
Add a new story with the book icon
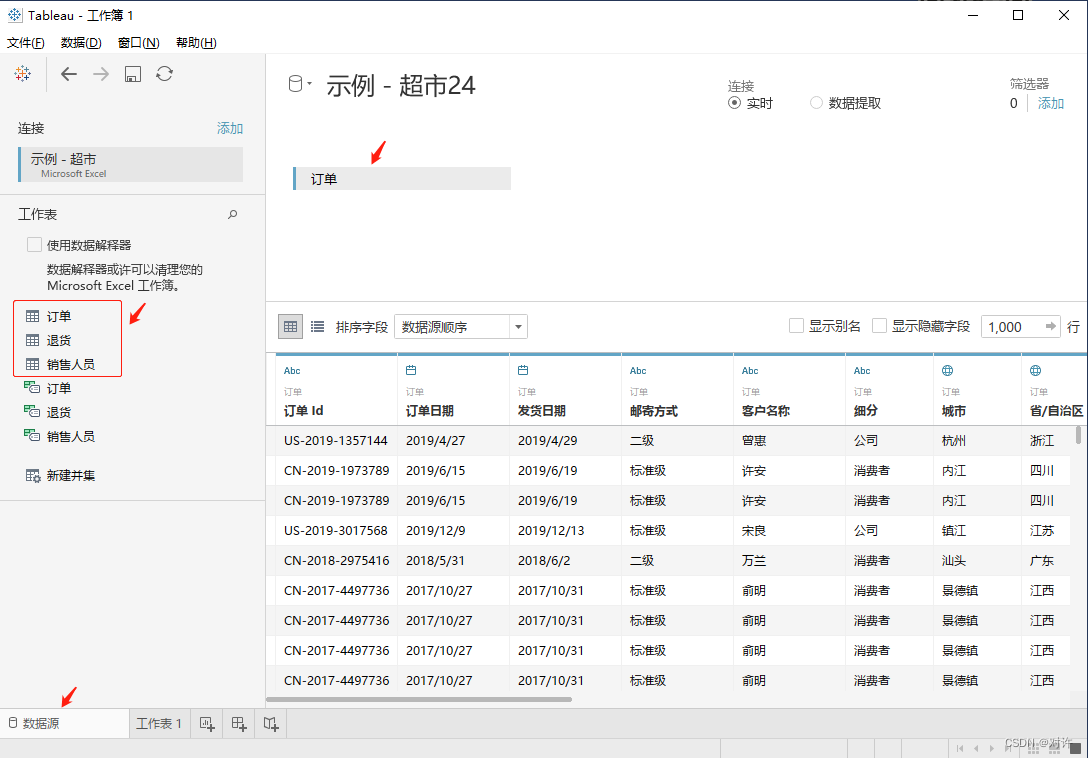click(x=271, y=724)
